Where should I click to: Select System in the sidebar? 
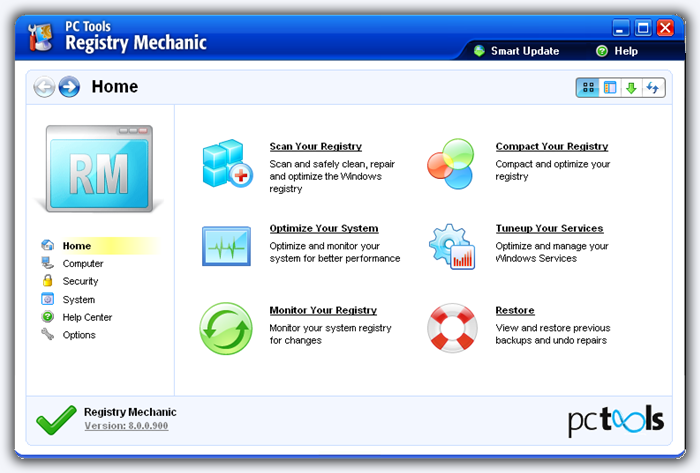tap(79, 299)
